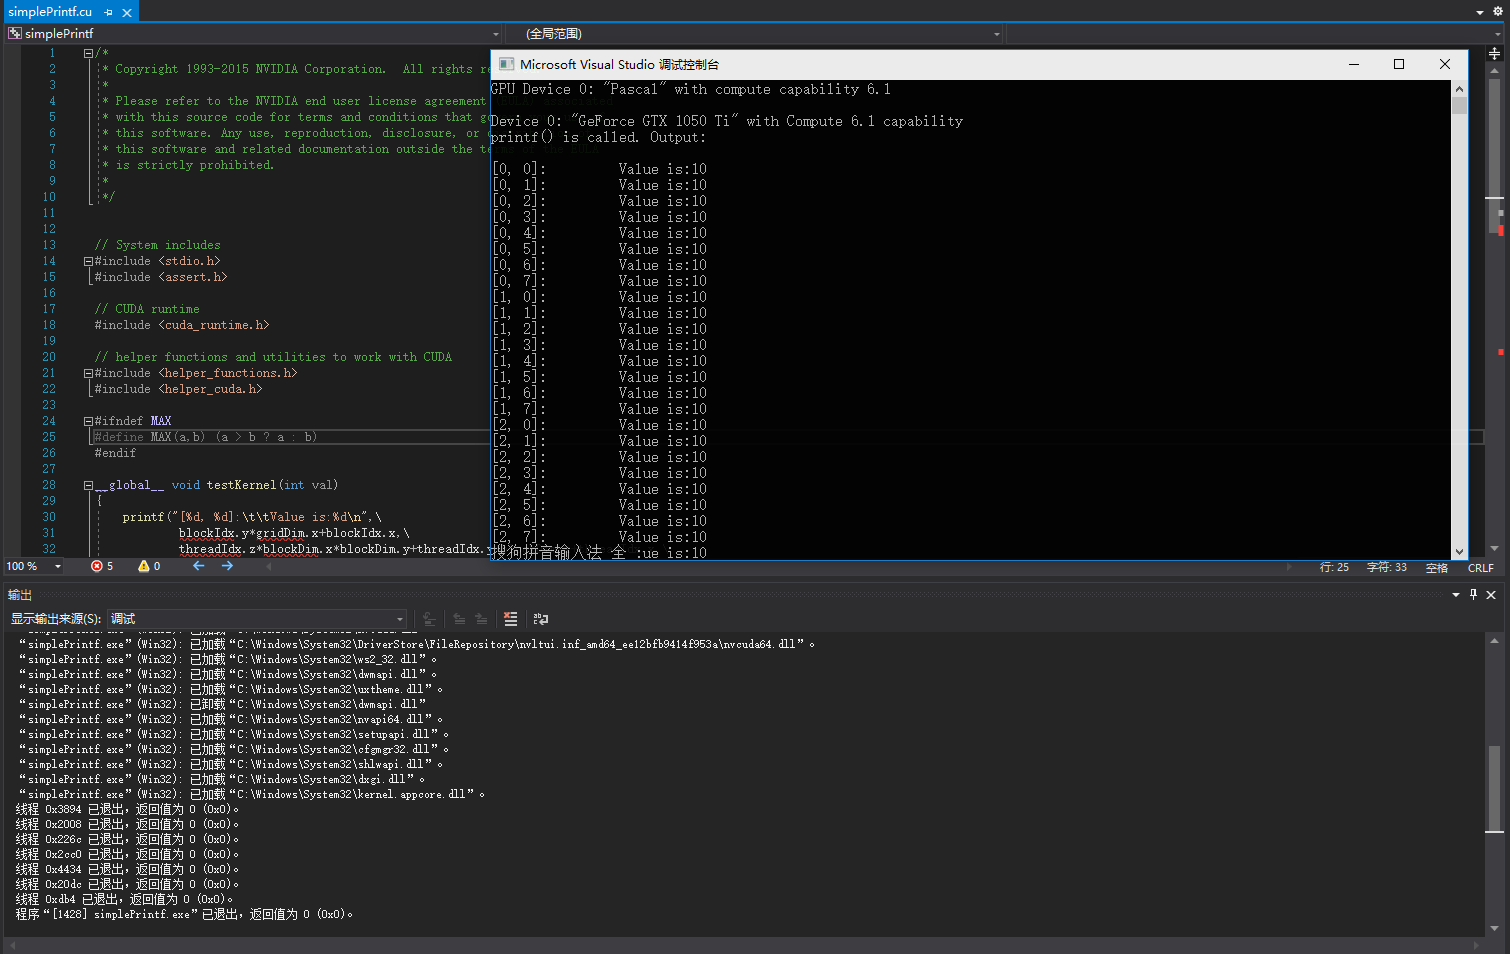This screenshot has width=1510, height=954.
Task: Open the output panel window position menu
Action: tap(1456, 595)
